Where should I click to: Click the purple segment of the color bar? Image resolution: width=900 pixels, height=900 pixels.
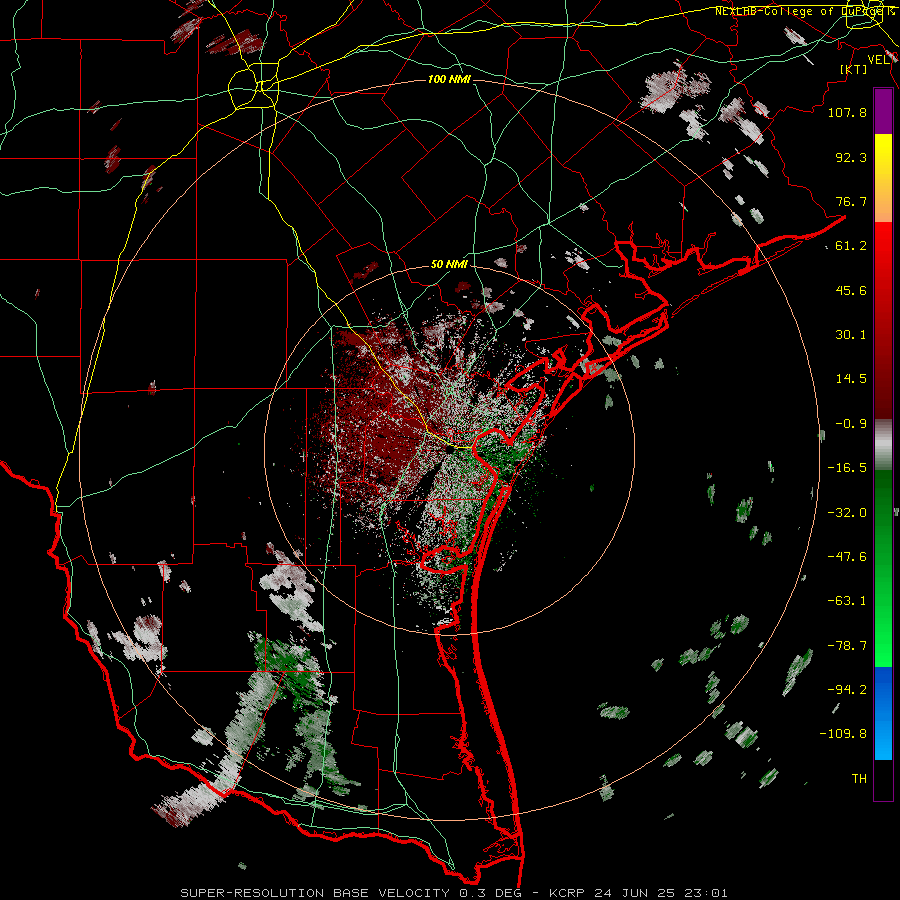tap(883, 111)
